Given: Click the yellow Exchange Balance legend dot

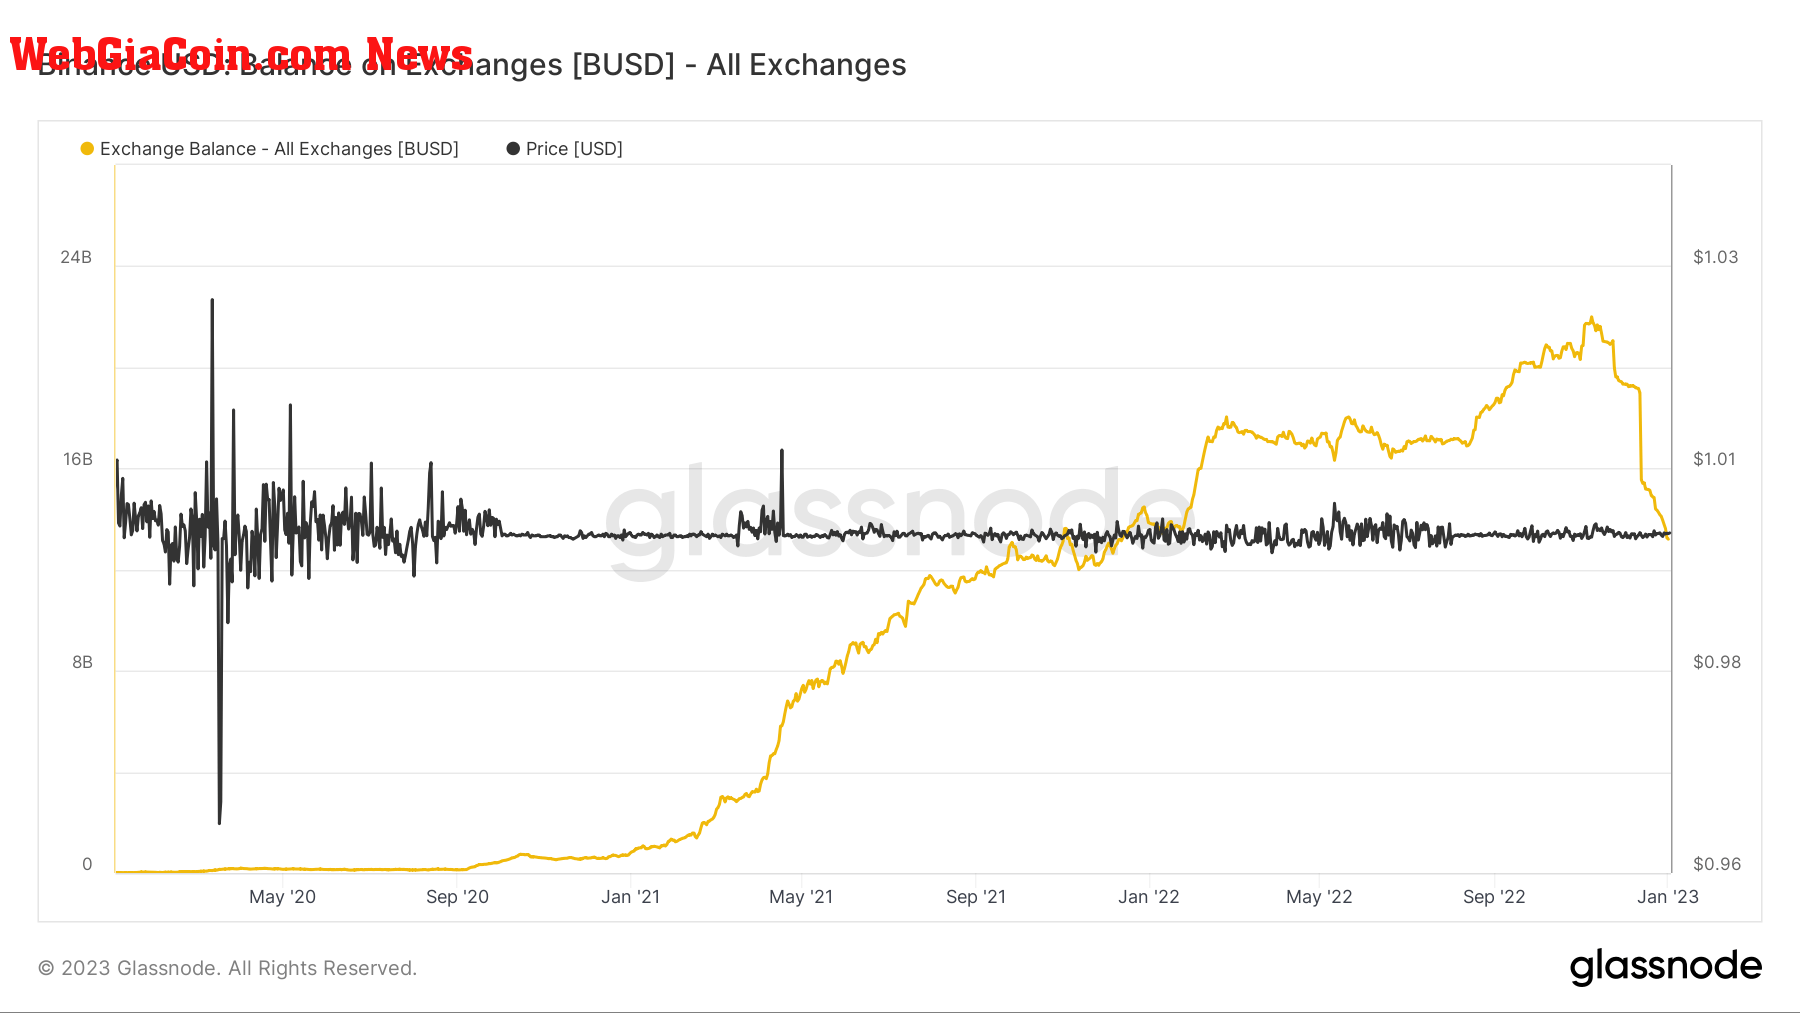Looking at the screenshot, I should pos(87,149).
